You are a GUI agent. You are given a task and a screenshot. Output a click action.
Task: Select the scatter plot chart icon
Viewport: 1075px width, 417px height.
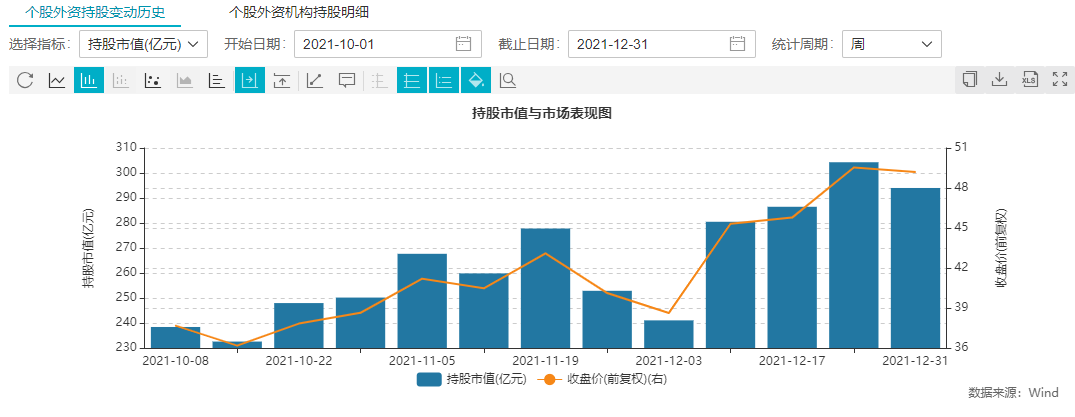point(153,80)
